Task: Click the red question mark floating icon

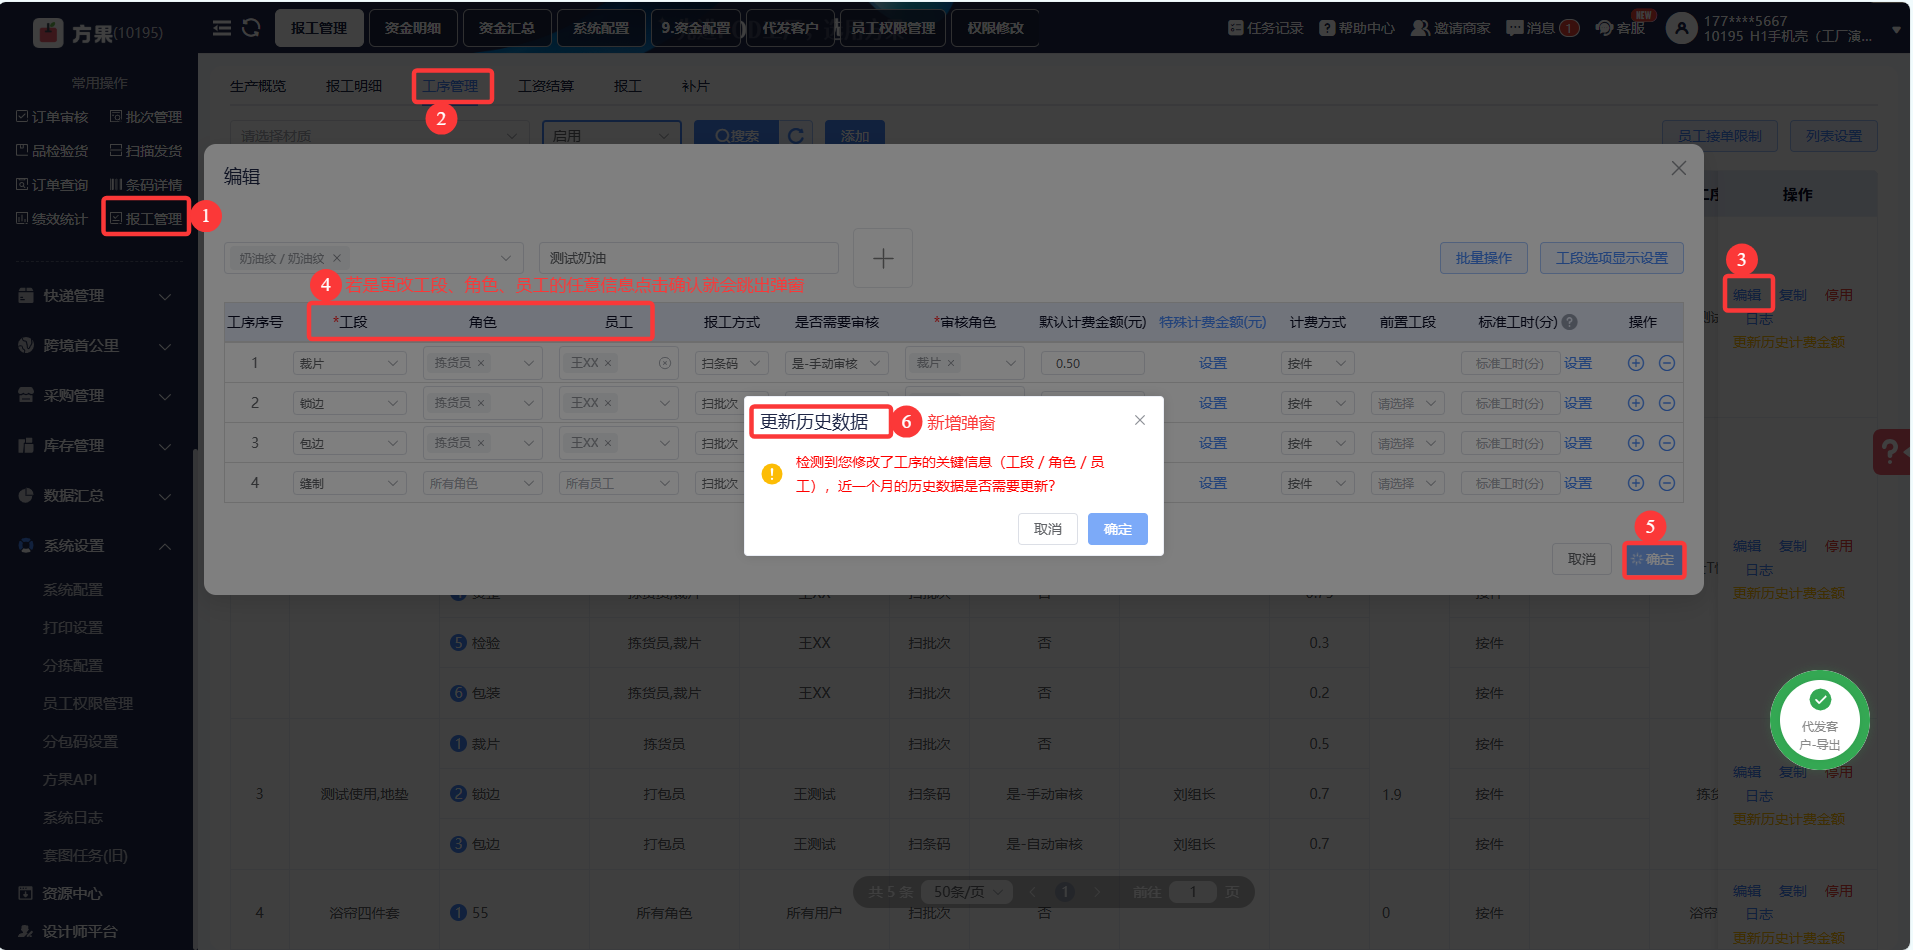Action: click(x=1891, y=452)
